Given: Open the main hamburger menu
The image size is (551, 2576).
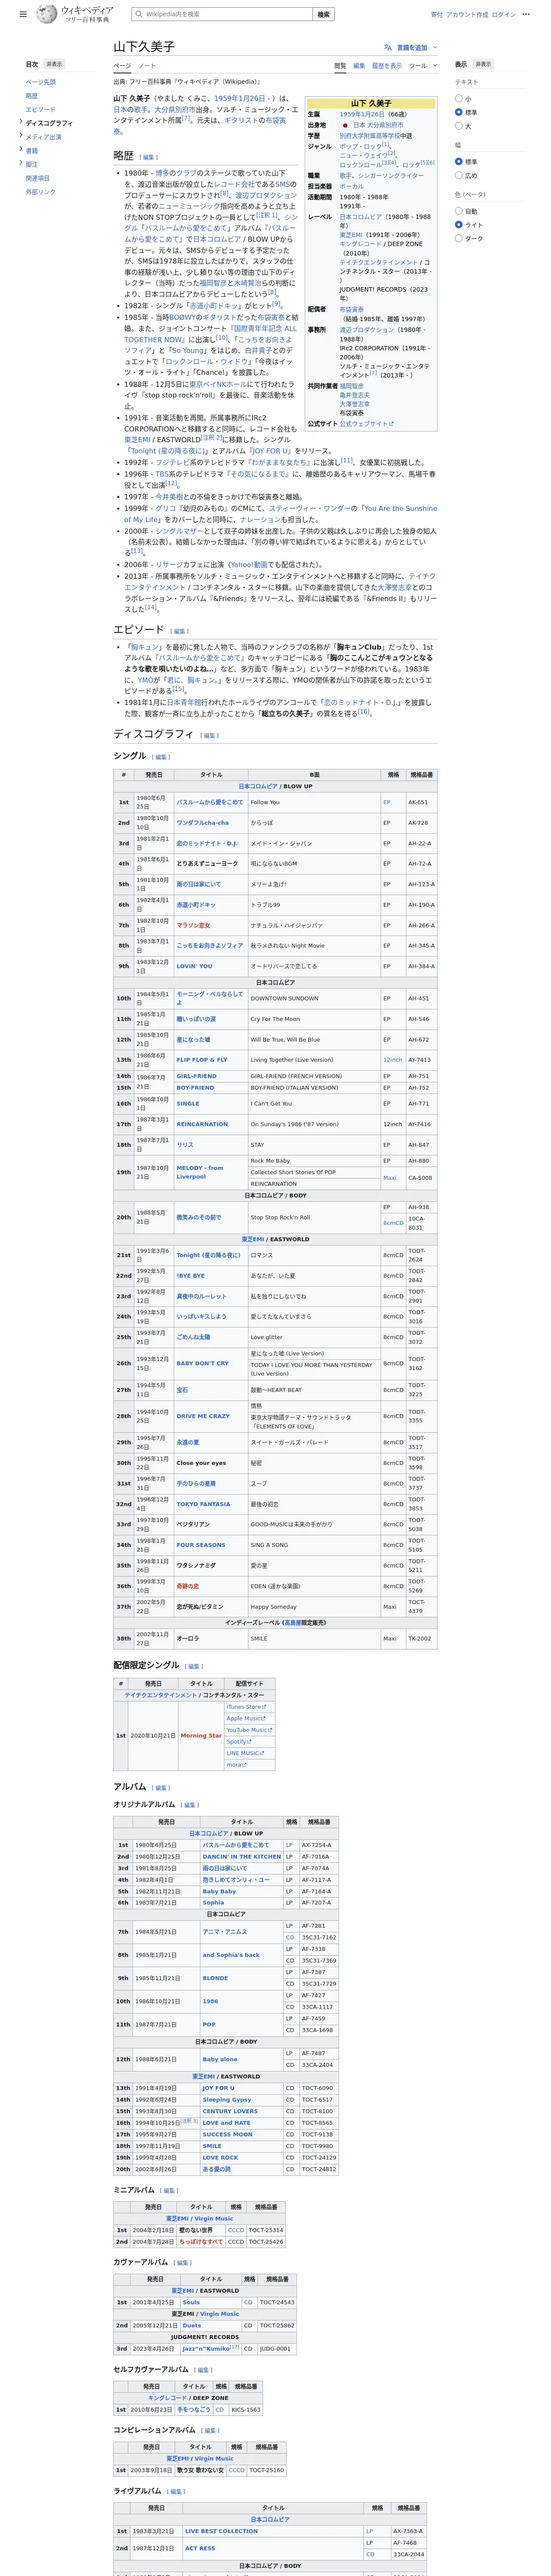Looking at the screenshot, I should pyautogui.click(x=23, y=15).
